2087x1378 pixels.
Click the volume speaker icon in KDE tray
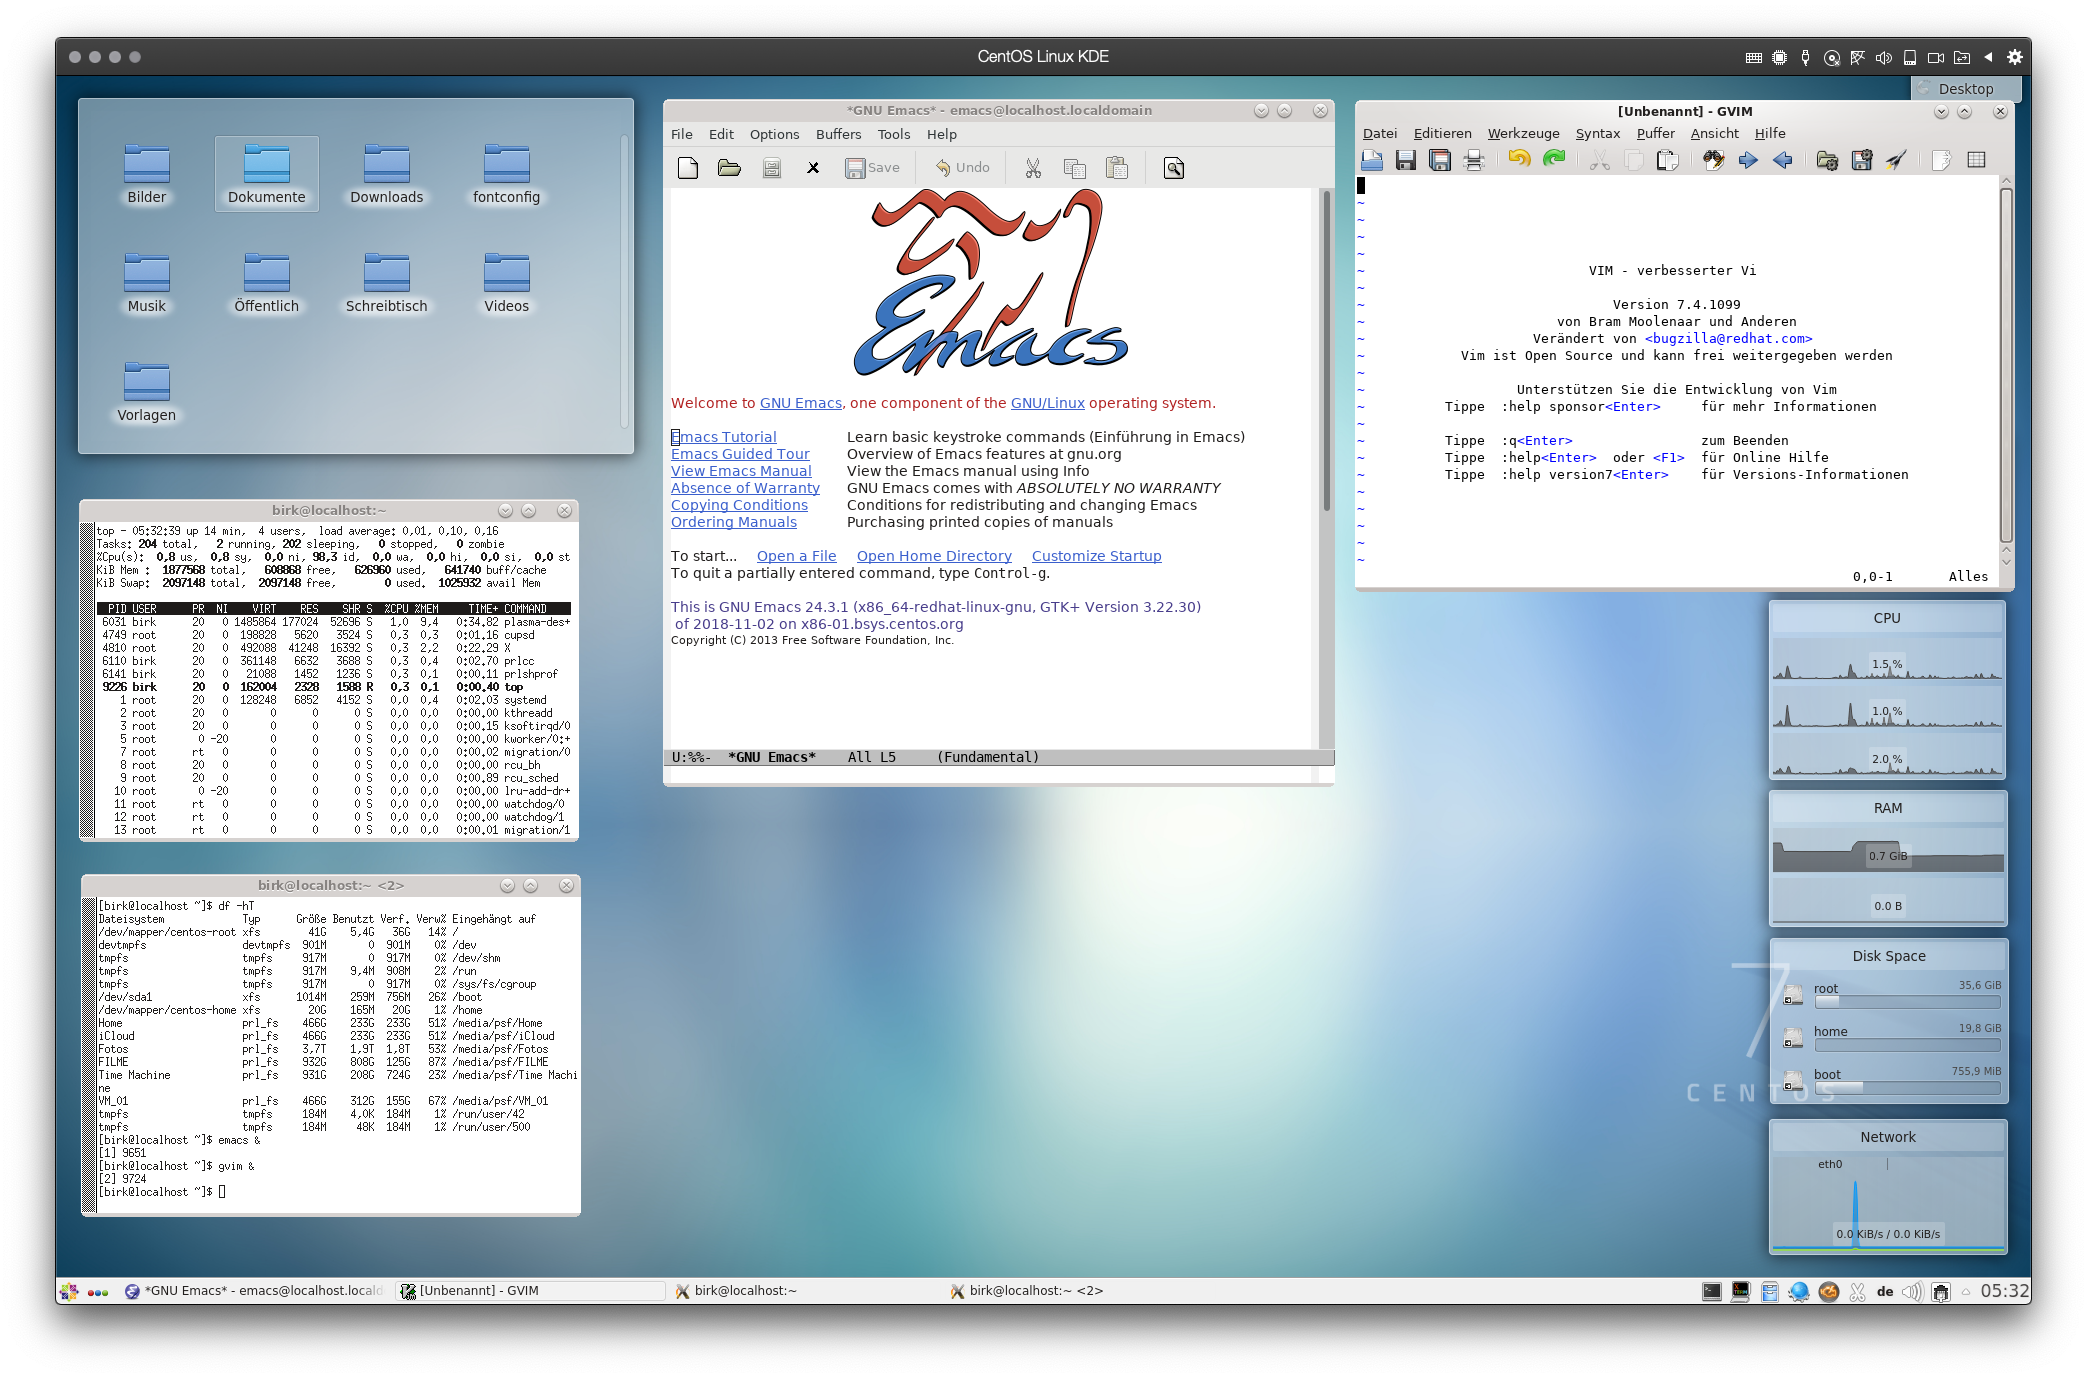coord(1912,1291)
